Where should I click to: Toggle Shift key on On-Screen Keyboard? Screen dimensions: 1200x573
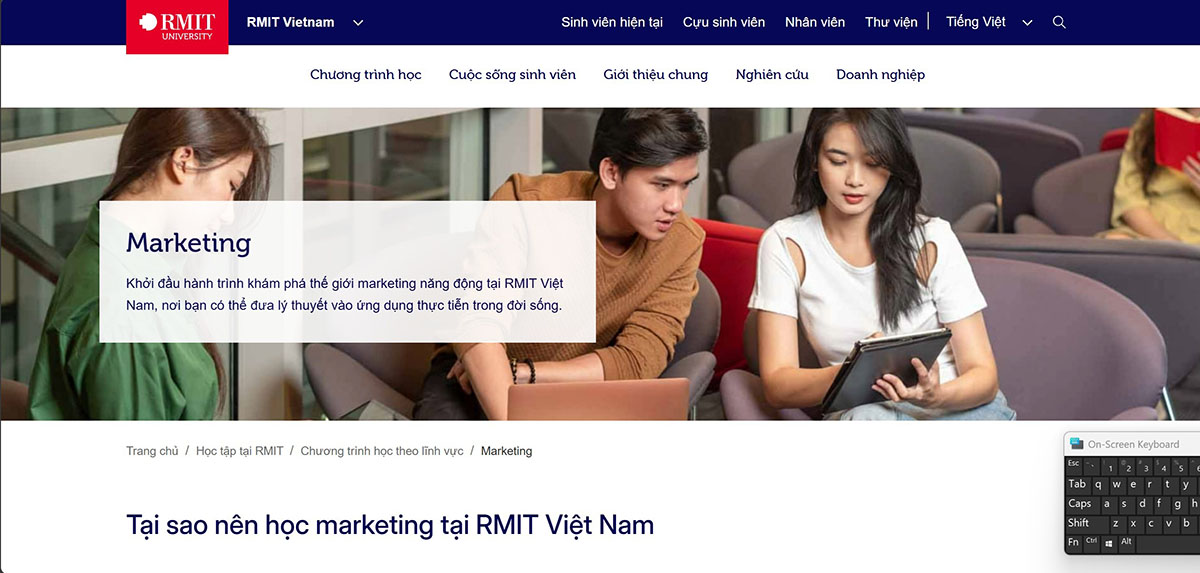pos(1087,525)
